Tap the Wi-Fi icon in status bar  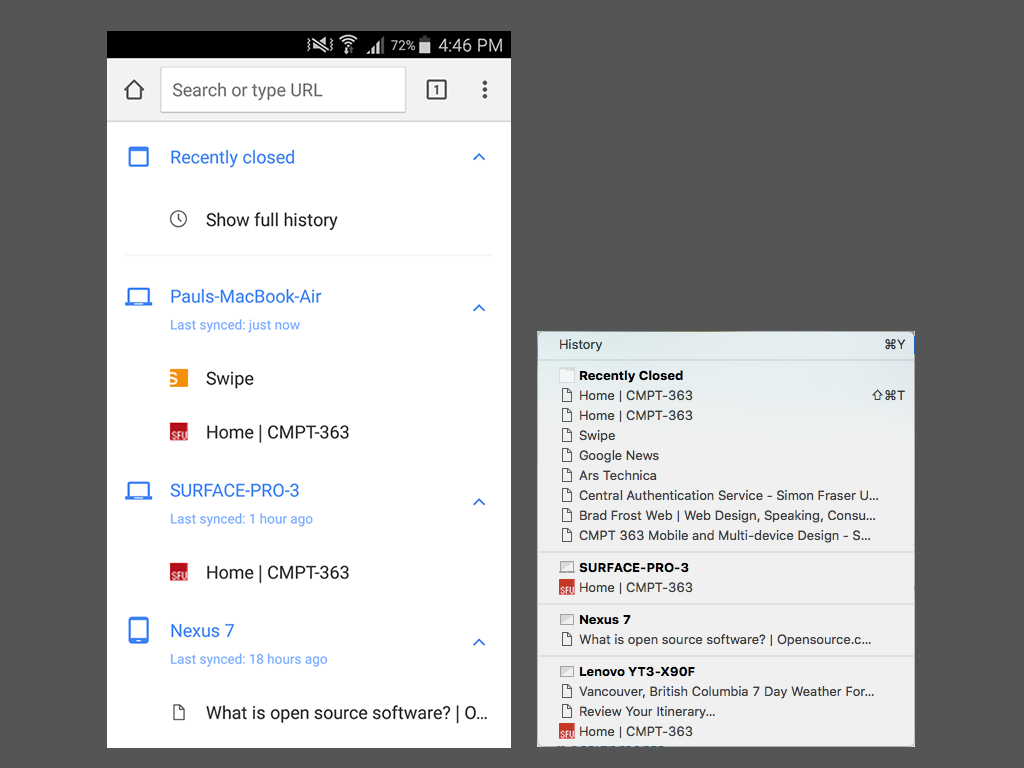pyautogui.click(x=349, y=44)
